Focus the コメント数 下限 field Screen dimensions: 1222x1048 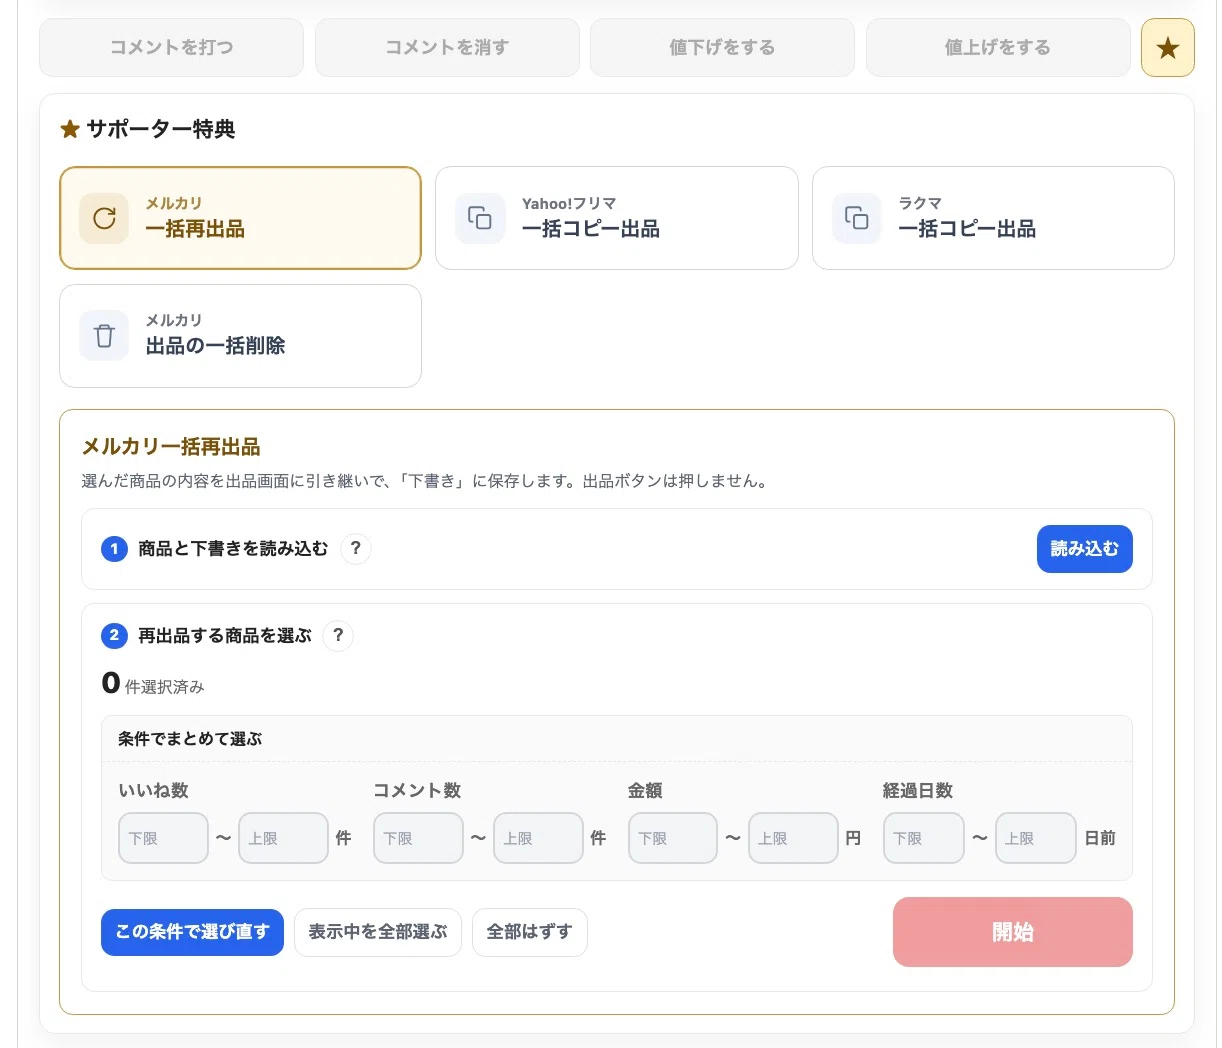[418, 838]
